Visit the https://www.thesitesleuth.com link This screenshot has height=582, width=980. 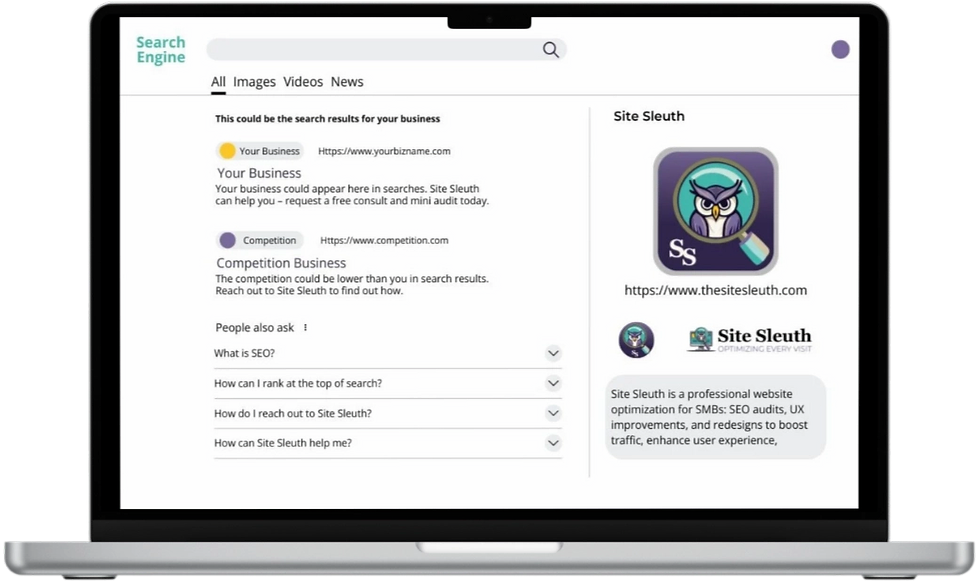716,290
